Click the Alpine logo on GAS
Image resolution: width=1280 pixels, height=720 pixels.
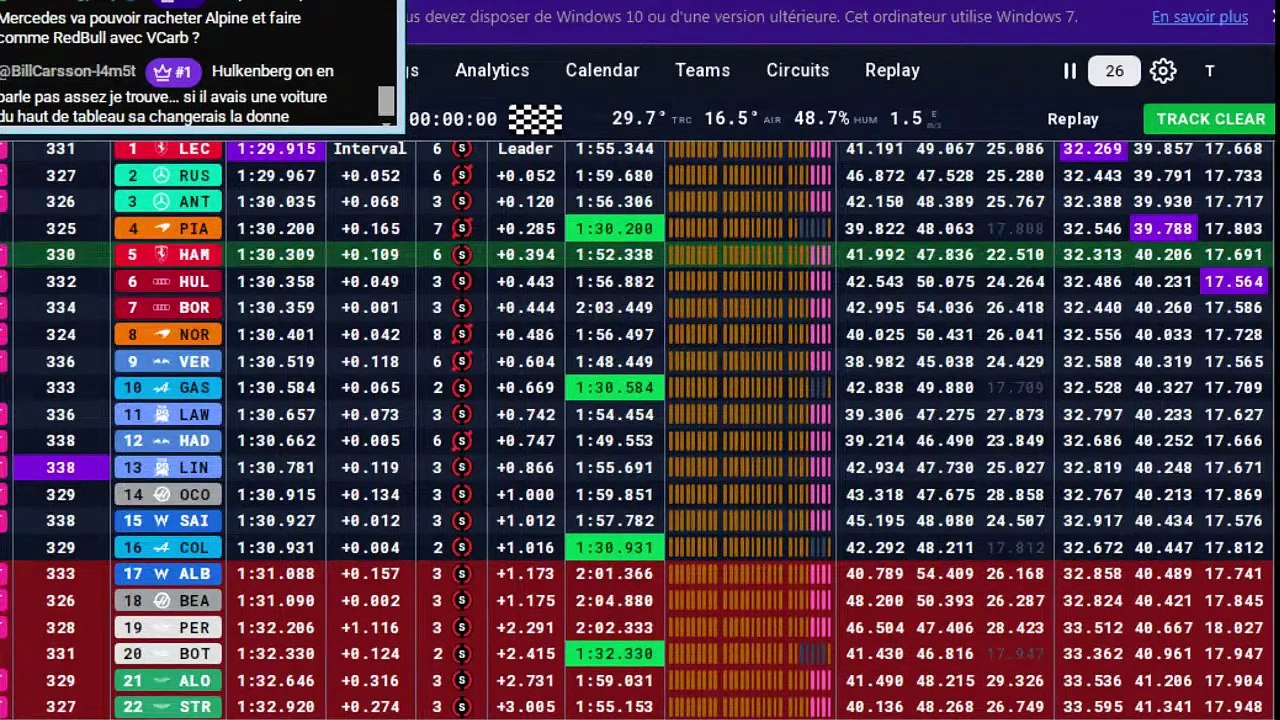pos(160,388)
